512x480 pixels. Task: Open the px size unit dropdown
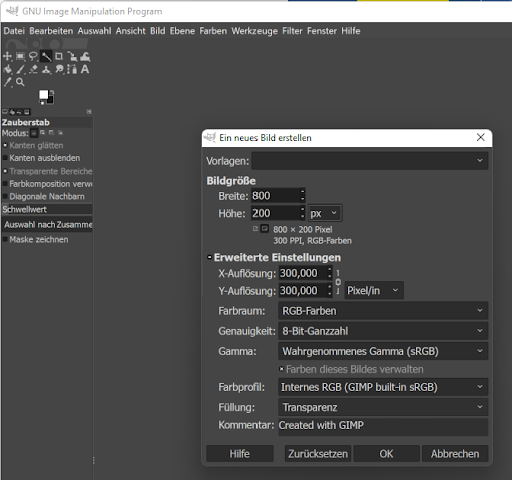(325, 213)
